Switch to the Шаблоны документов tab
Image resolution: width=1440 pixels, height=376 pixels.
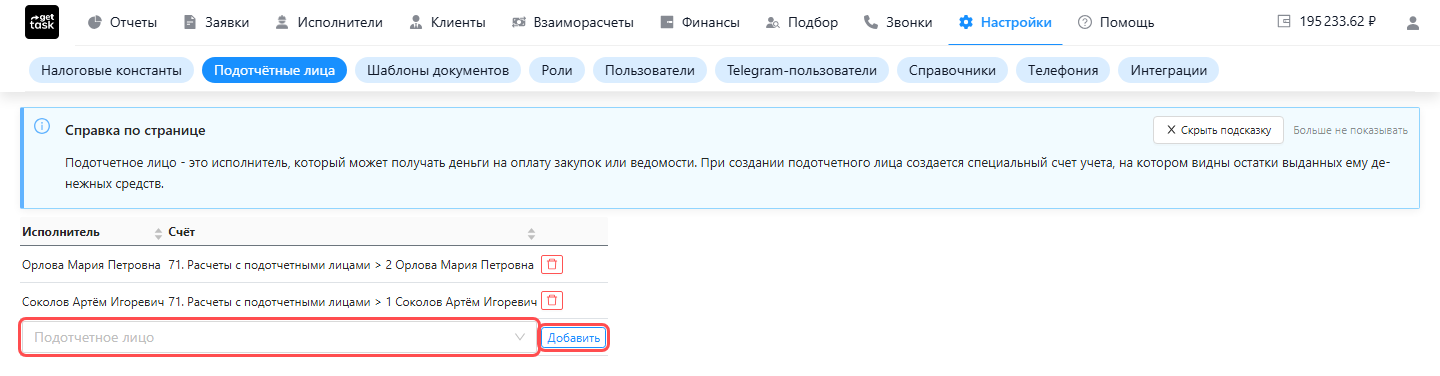coord(438,71)
